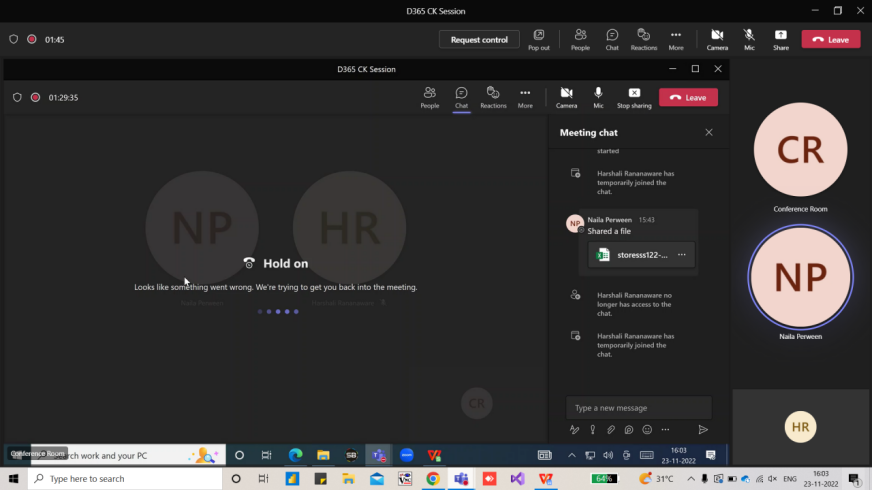The width and height of the screenshot is (872, 491).
Task: Open Microsoft Teams on bottom taskbar
Action: point(461,479)
